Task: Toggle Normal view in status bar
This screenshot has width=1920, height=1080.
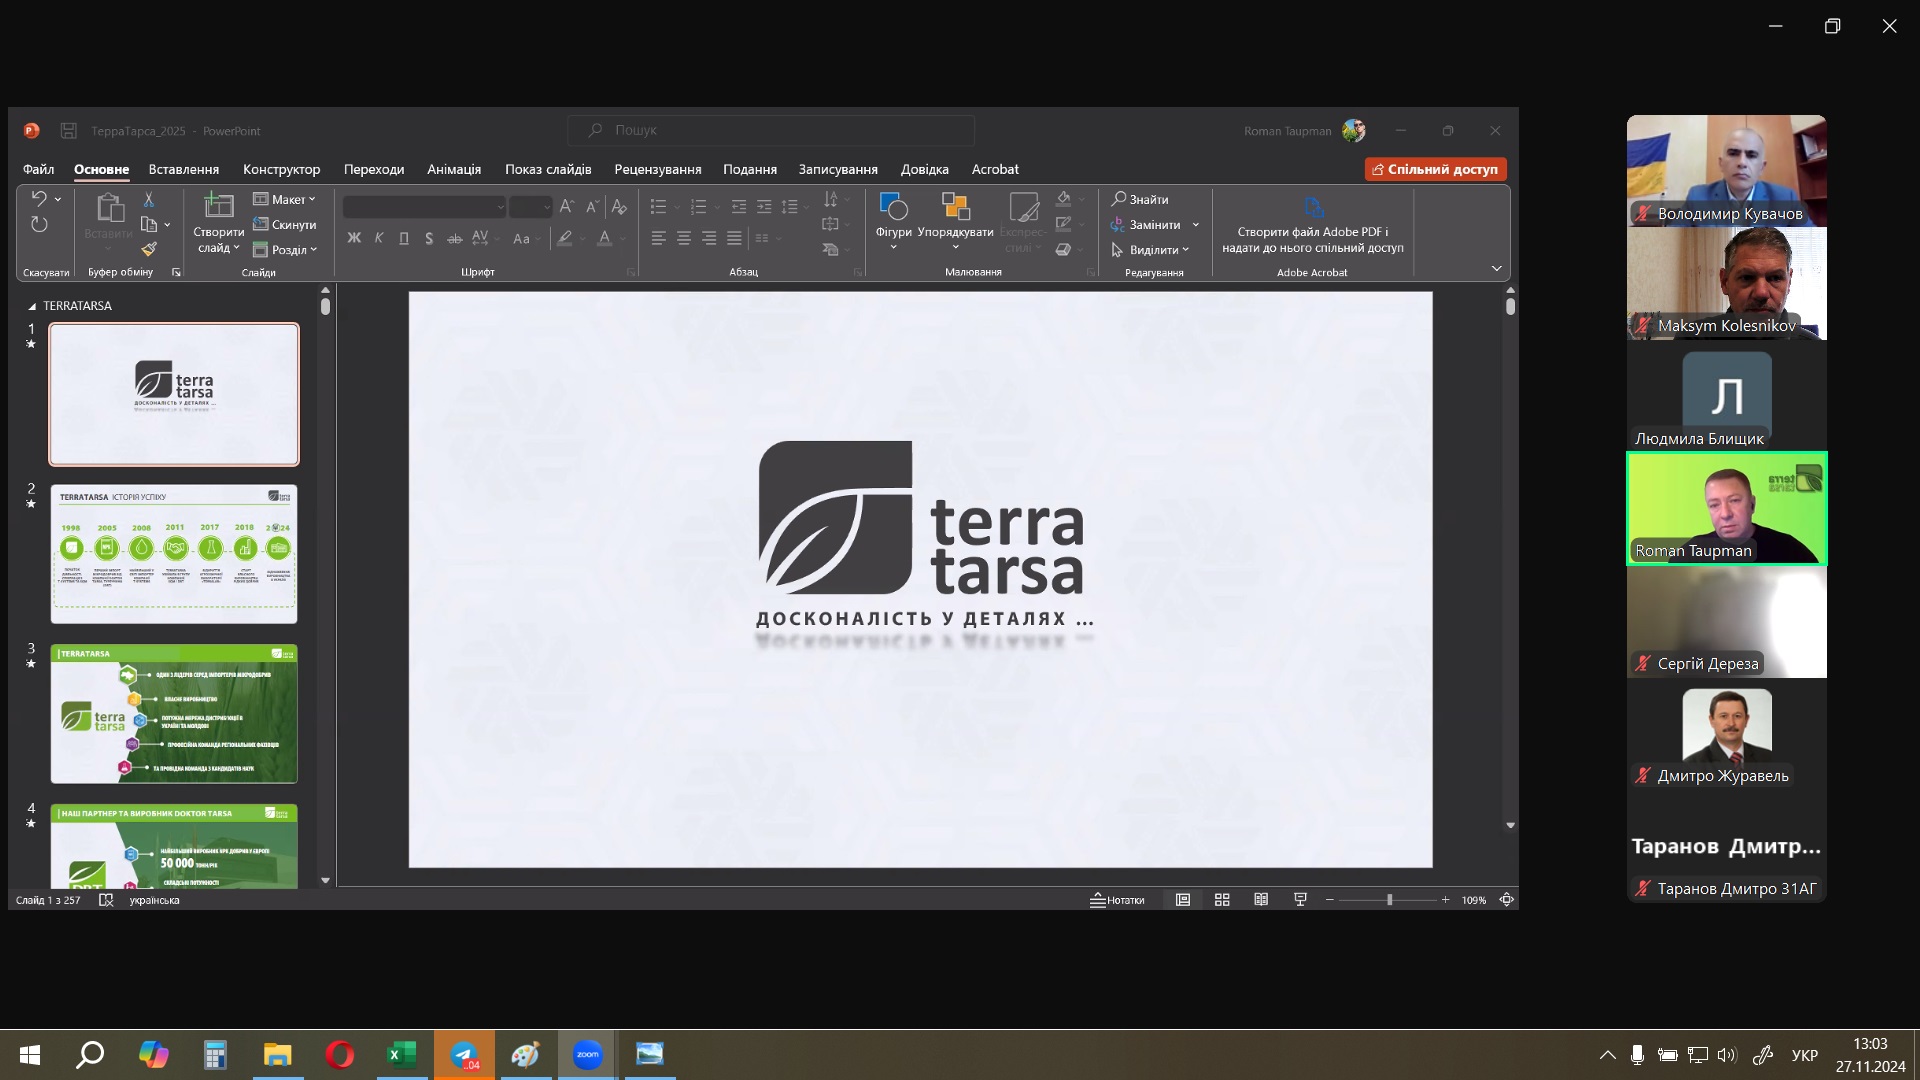Action: pyautogui.click(x=1183, y=900)
